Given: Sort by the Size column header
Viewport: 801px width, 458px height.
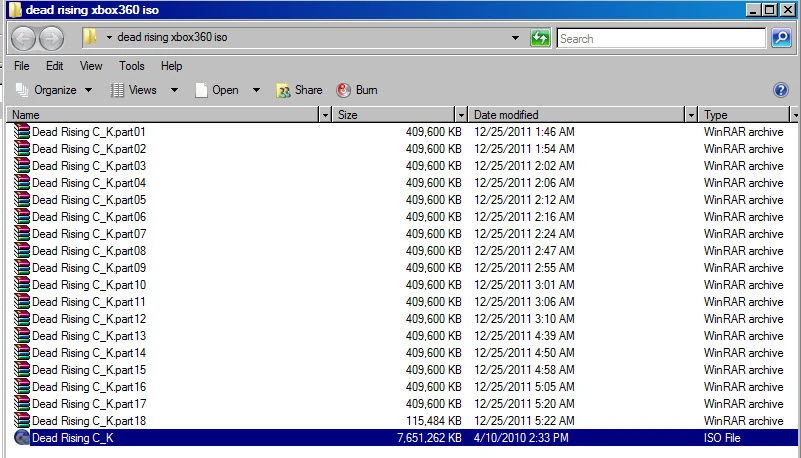Looking at the screenshot, I should point(394,115).
